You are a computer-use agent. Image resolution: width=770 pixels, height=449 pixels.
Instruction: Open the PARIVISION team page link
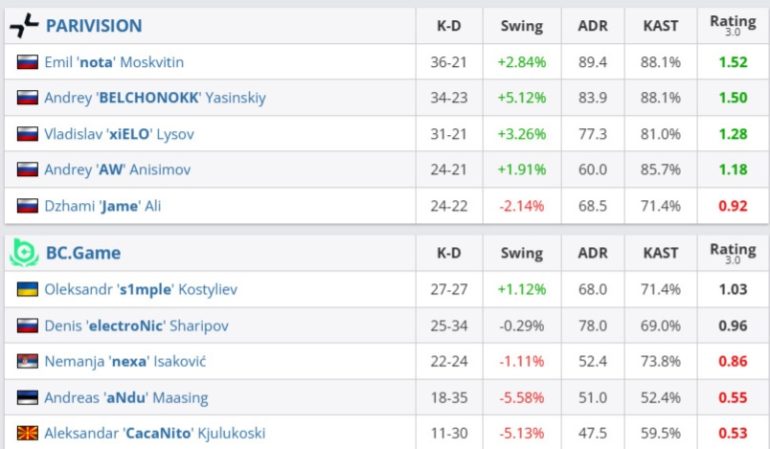pos(94,26)
